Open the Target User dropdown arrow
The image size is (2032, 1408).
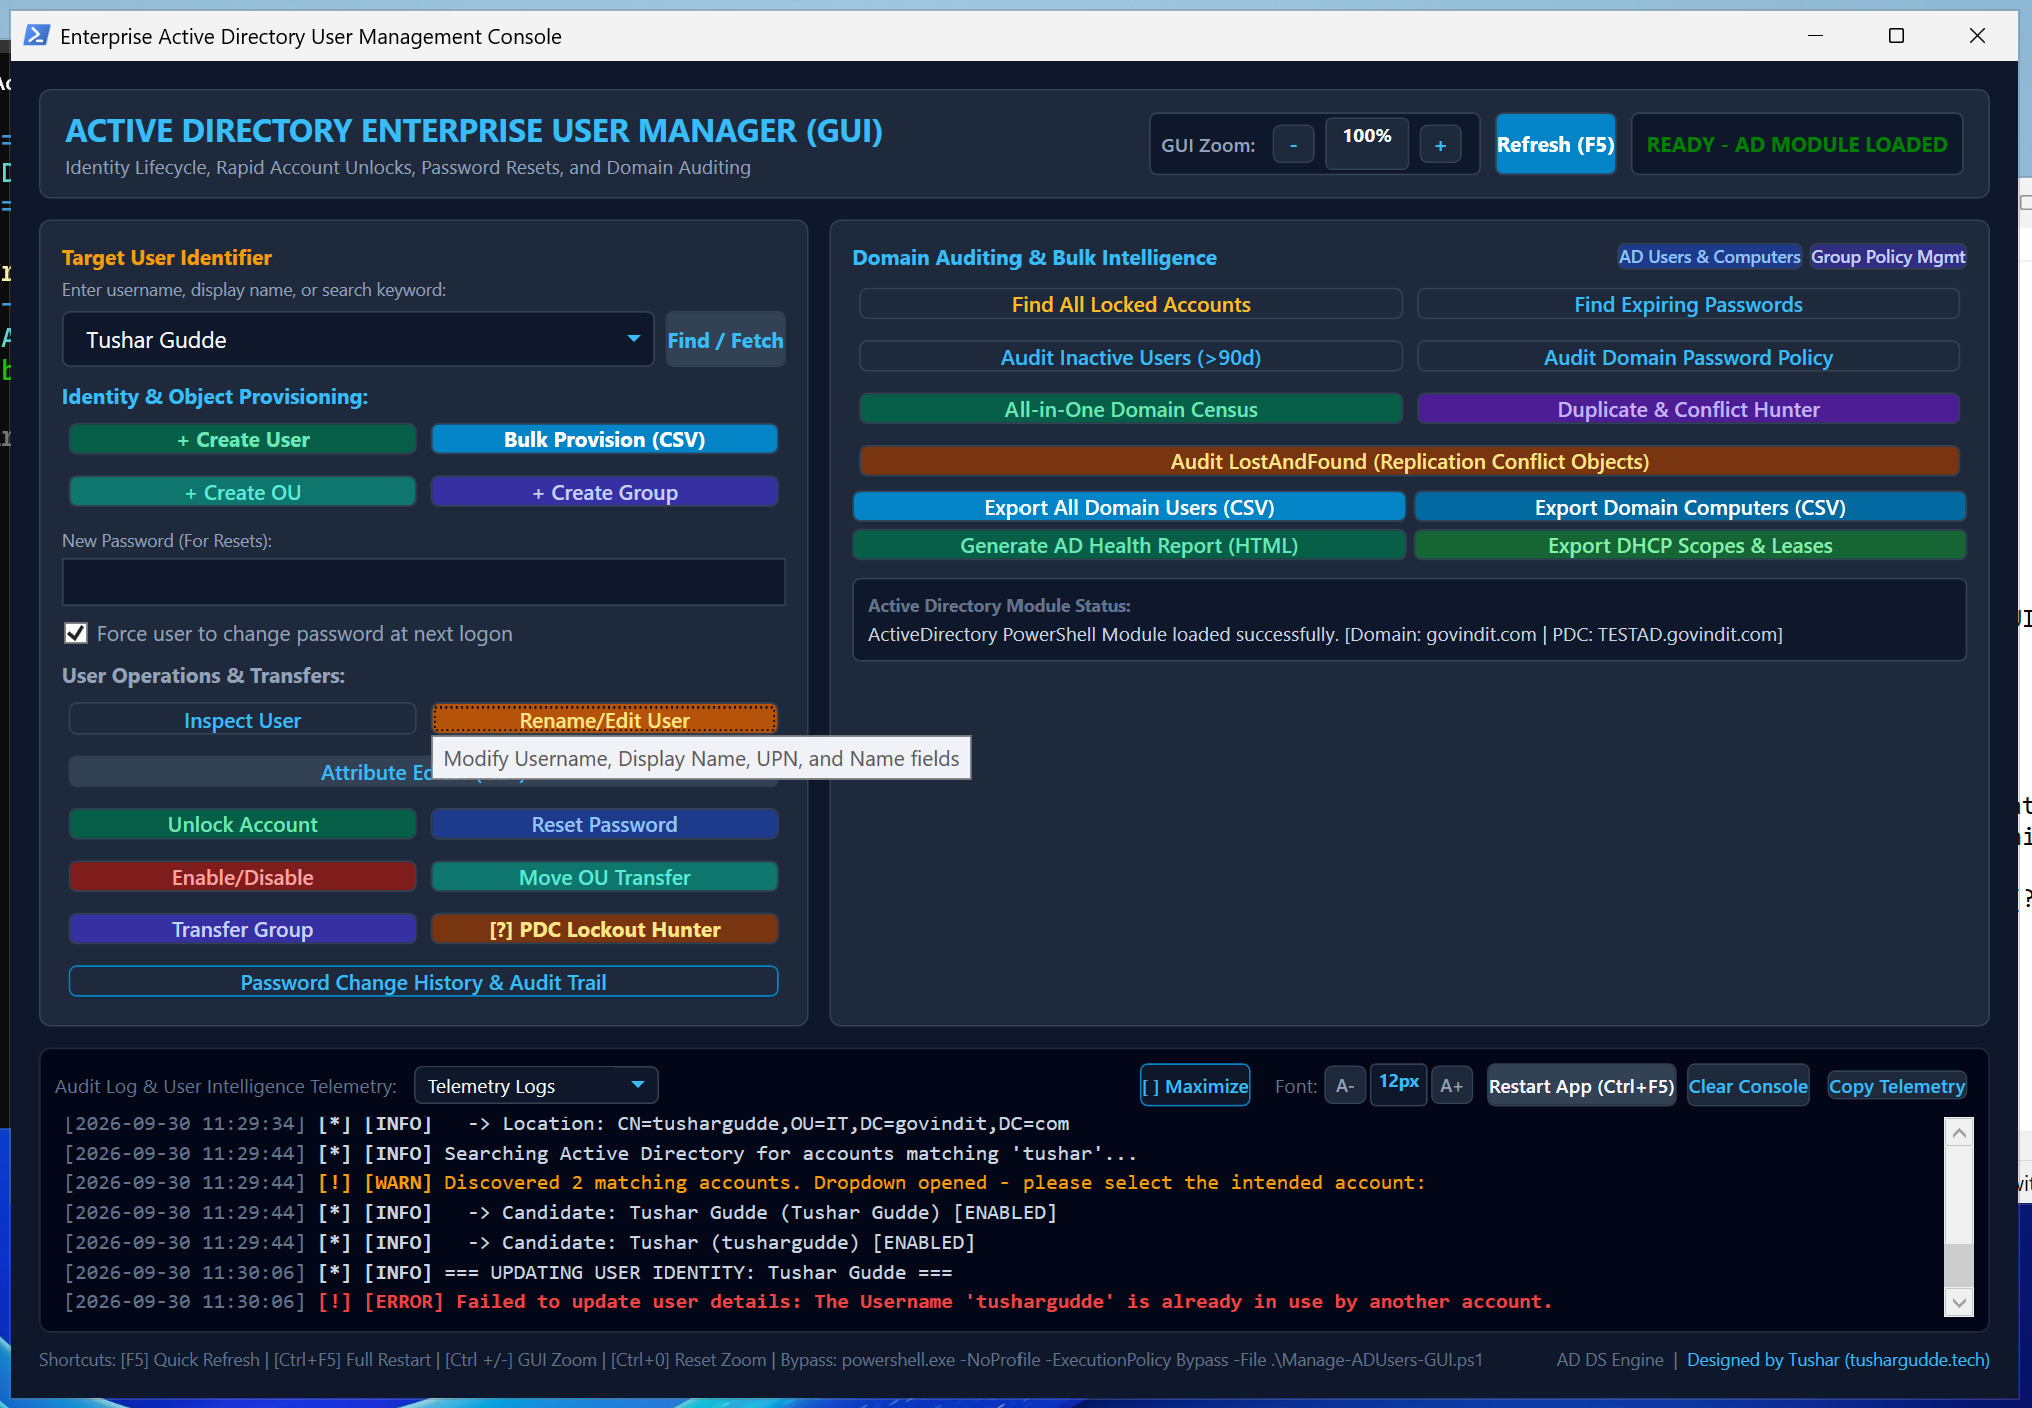point(633,339)
